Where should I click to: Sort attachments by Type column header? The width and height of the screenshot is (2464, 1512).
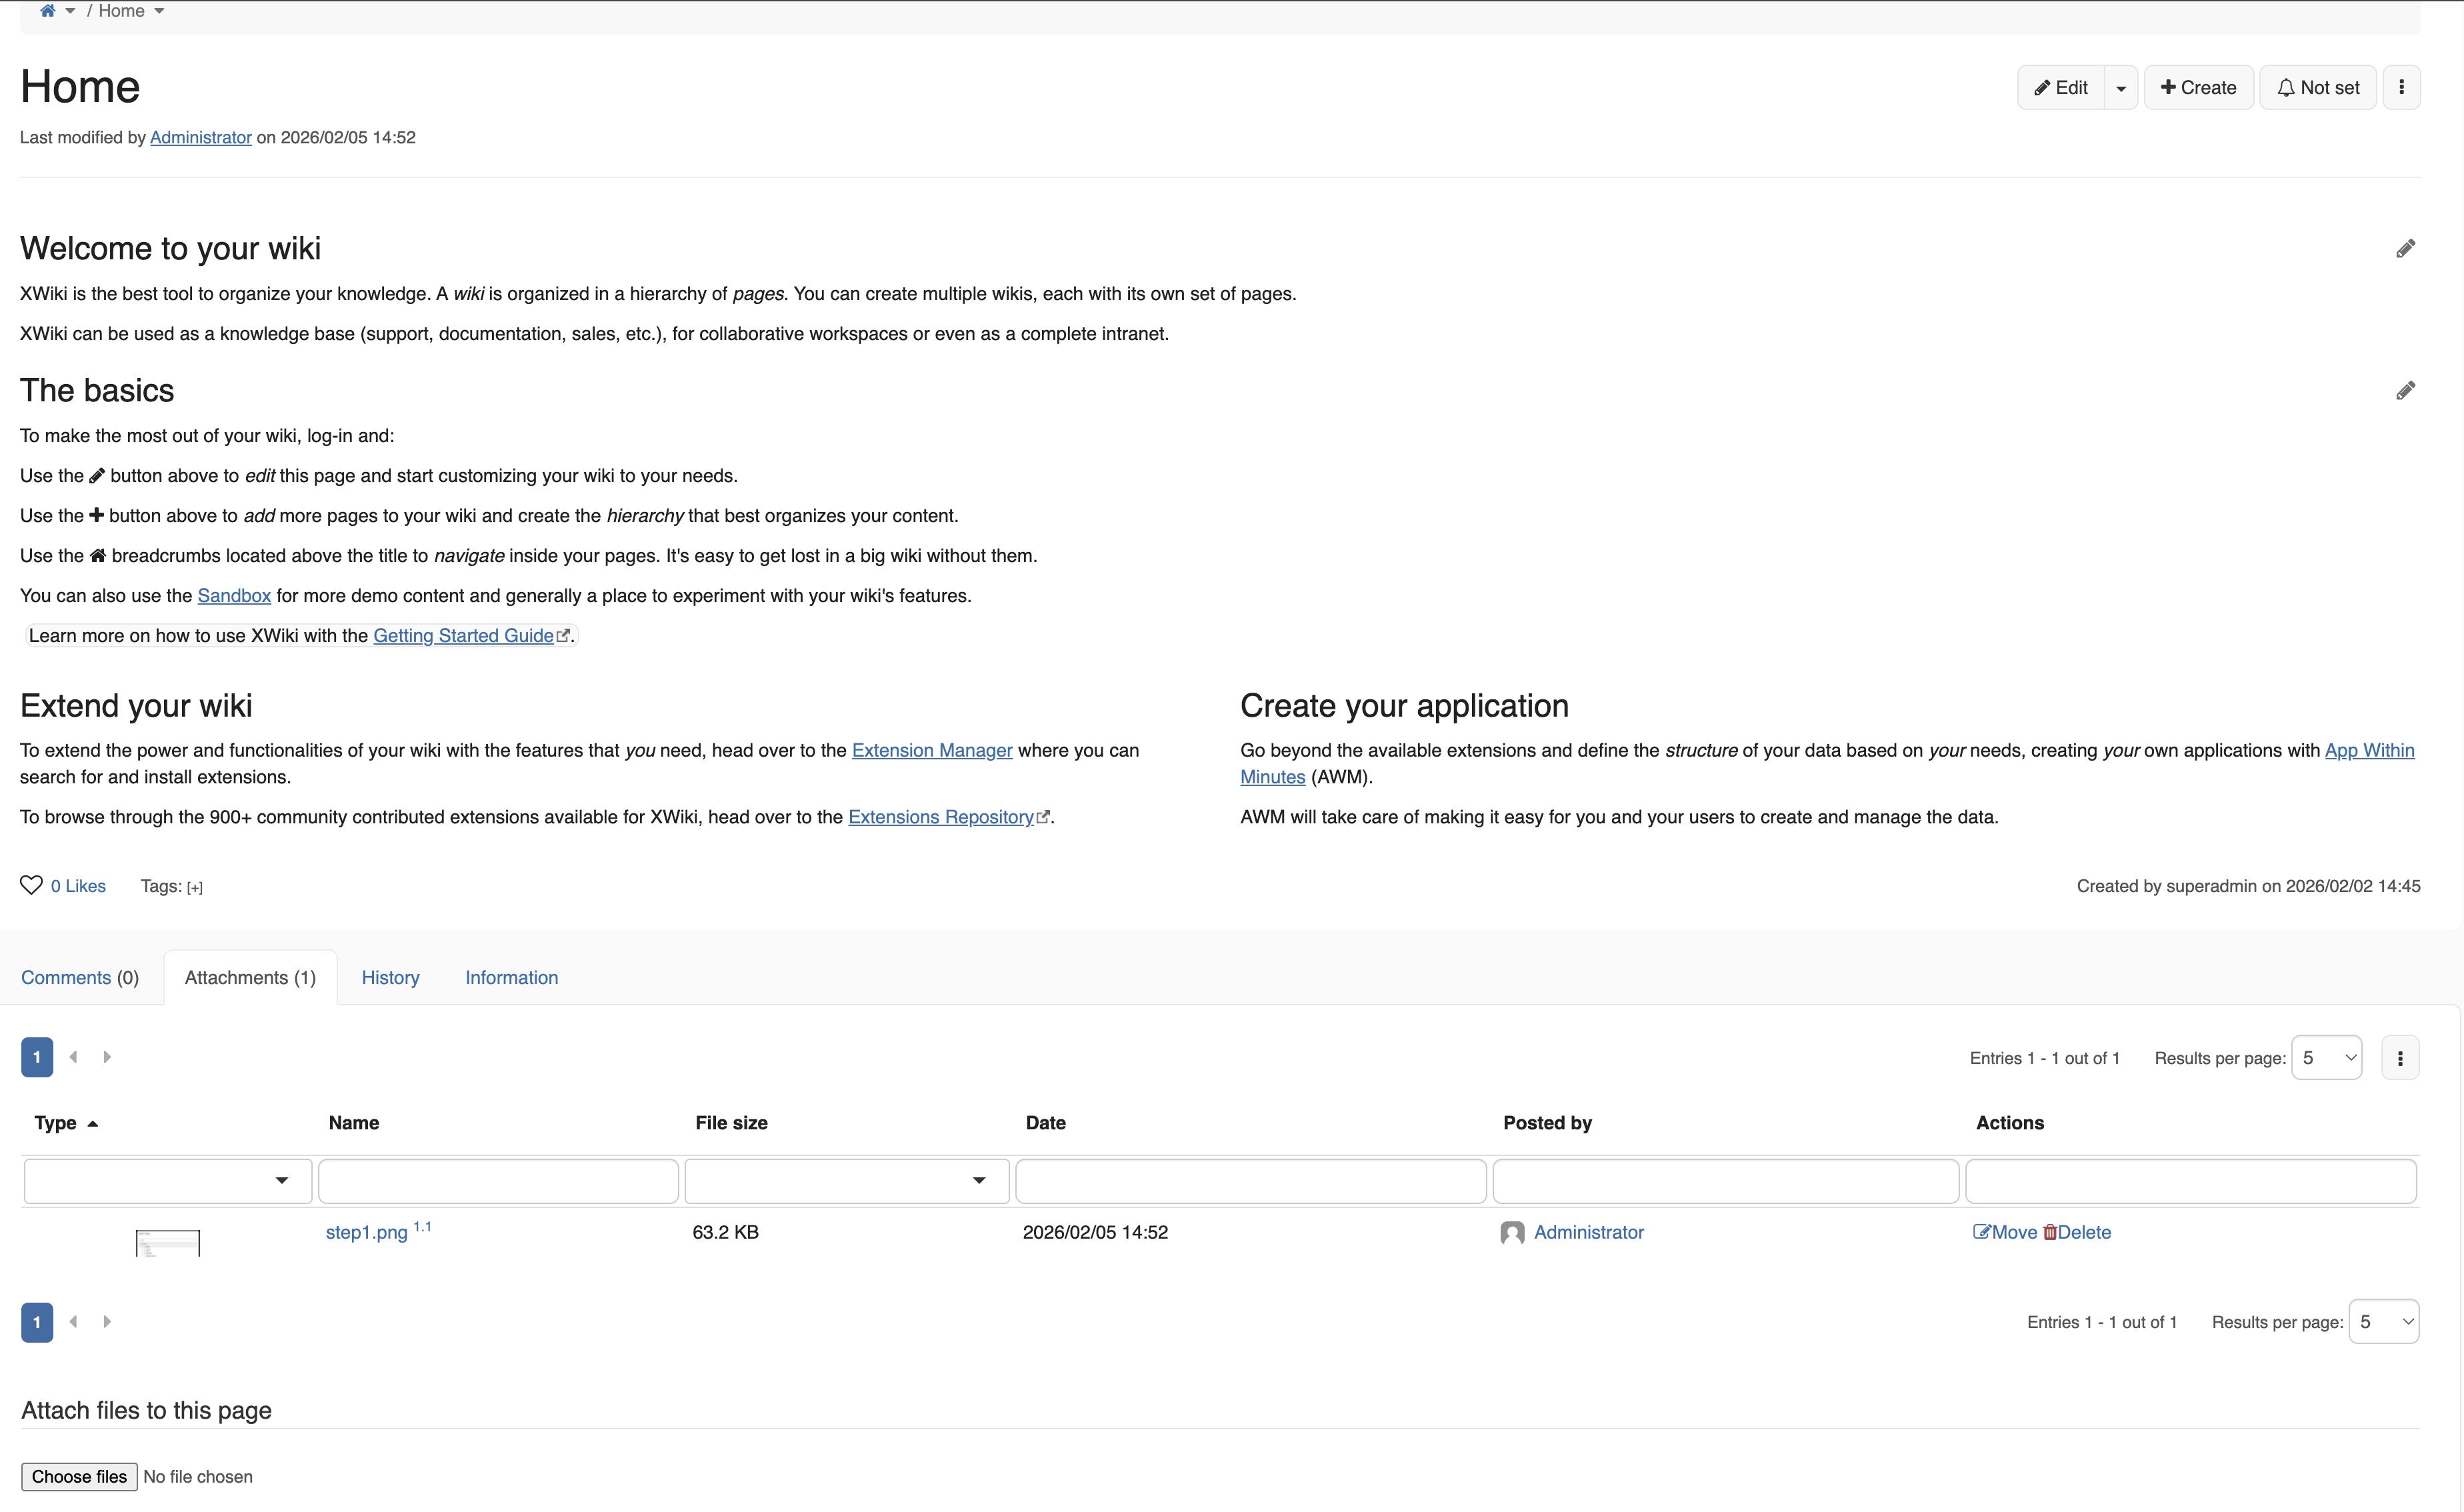55,1122
